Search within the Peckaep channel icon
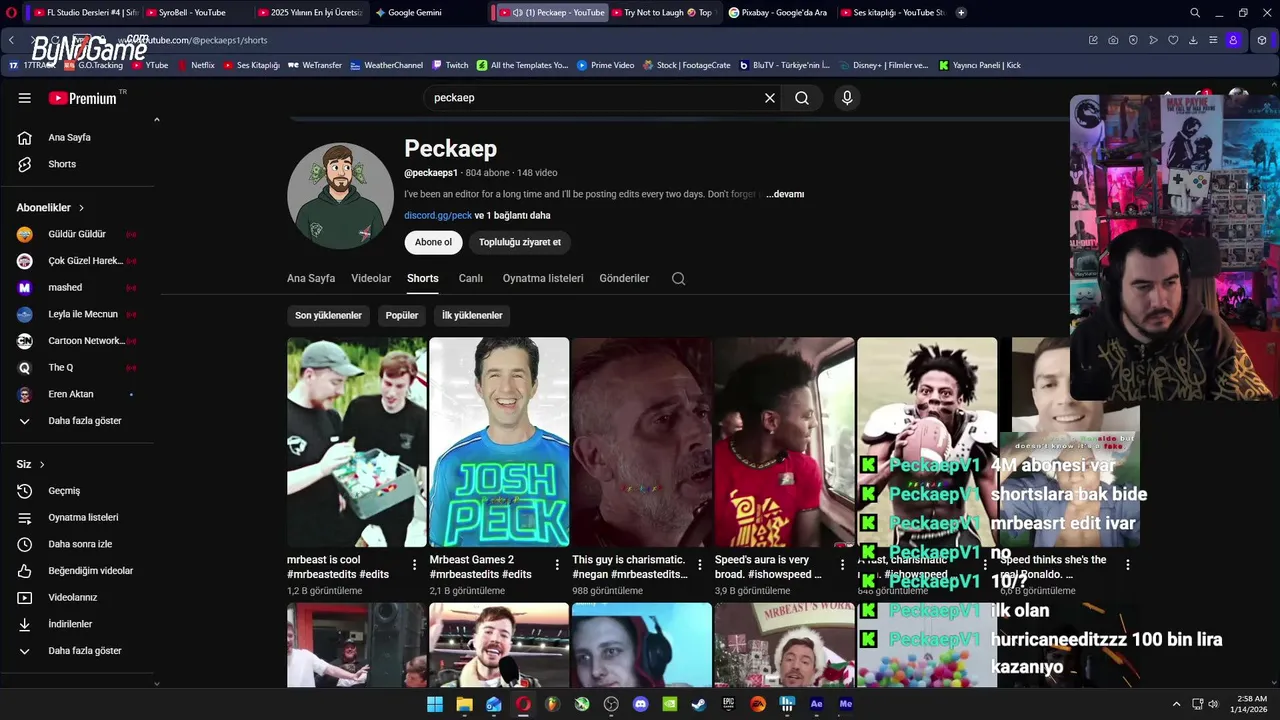Screen dimensions: 1280x720 [679, 279]
